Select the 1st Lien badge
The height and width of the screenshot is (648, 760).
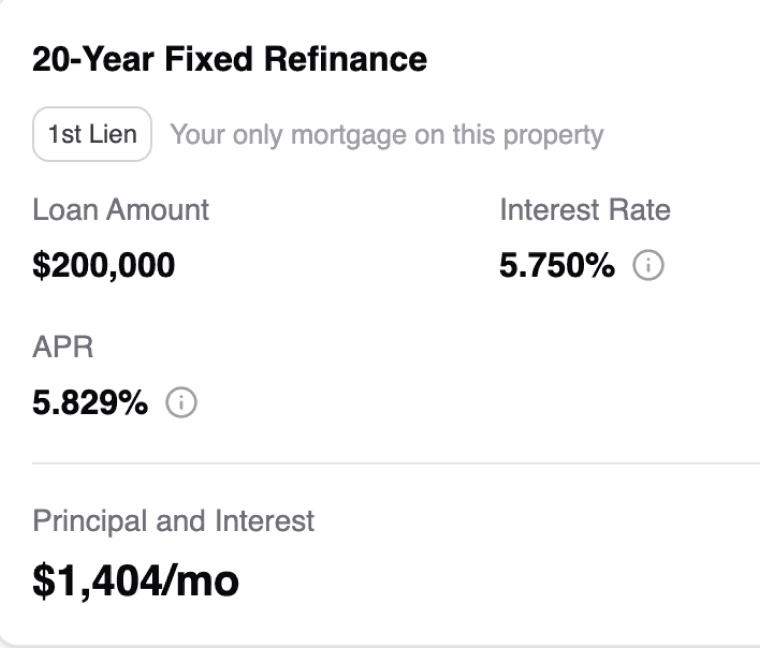(x=92, y=134)
